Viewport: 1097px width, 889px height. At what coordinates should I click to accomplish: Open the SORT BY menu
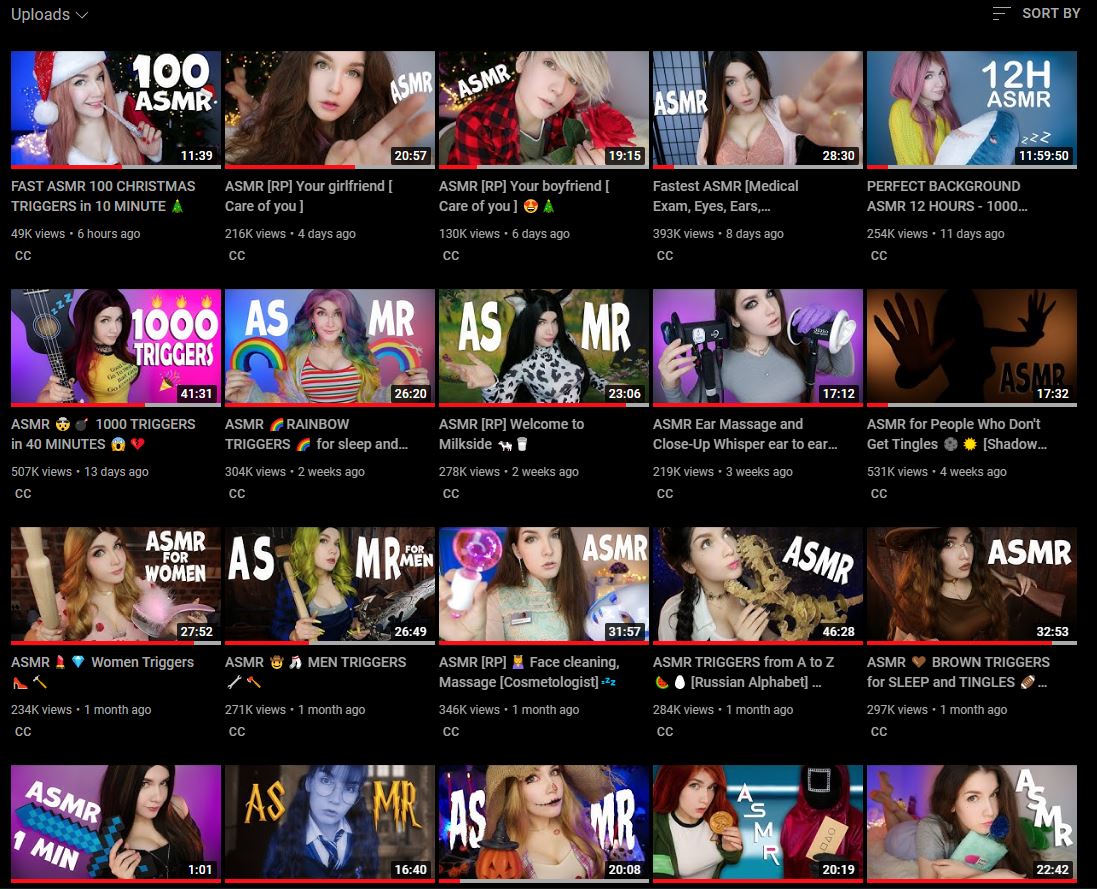coord(1036,13)
